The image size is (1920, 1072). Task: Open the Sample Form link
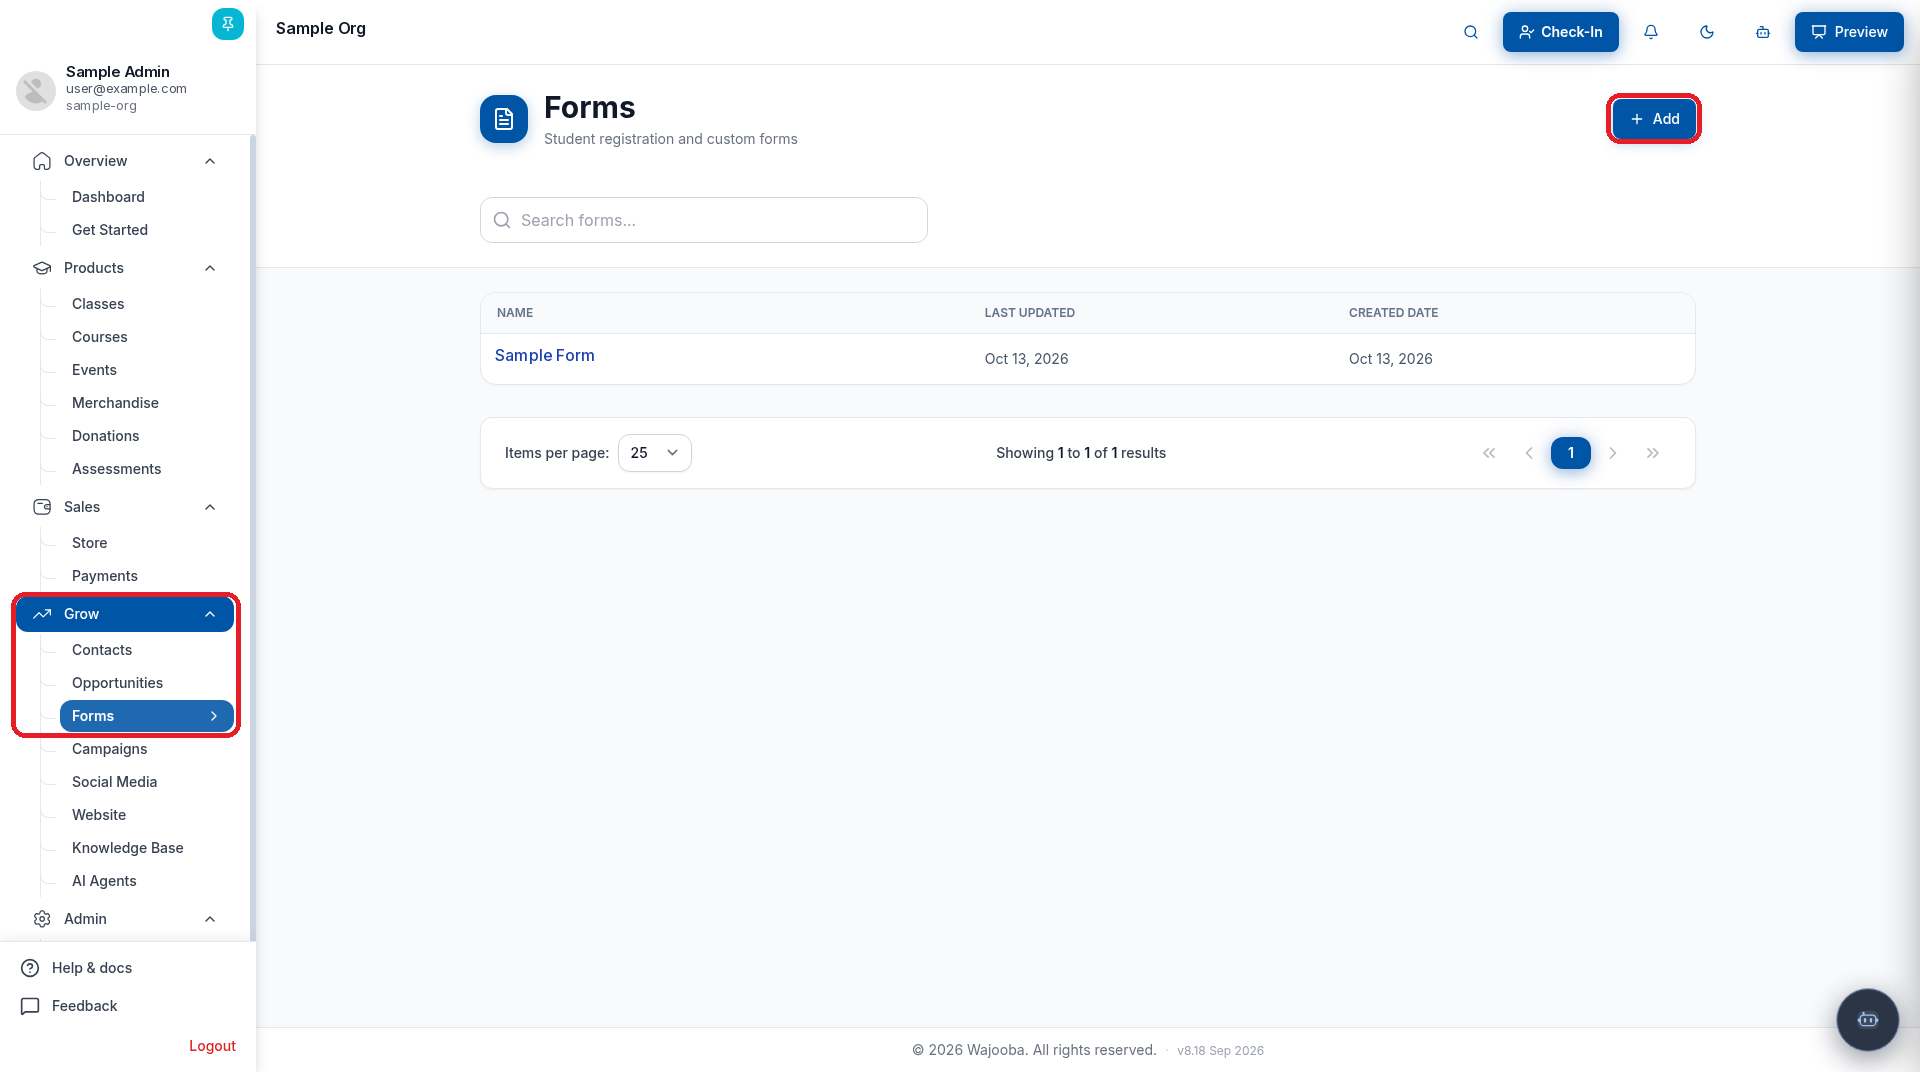coord(545,355)
